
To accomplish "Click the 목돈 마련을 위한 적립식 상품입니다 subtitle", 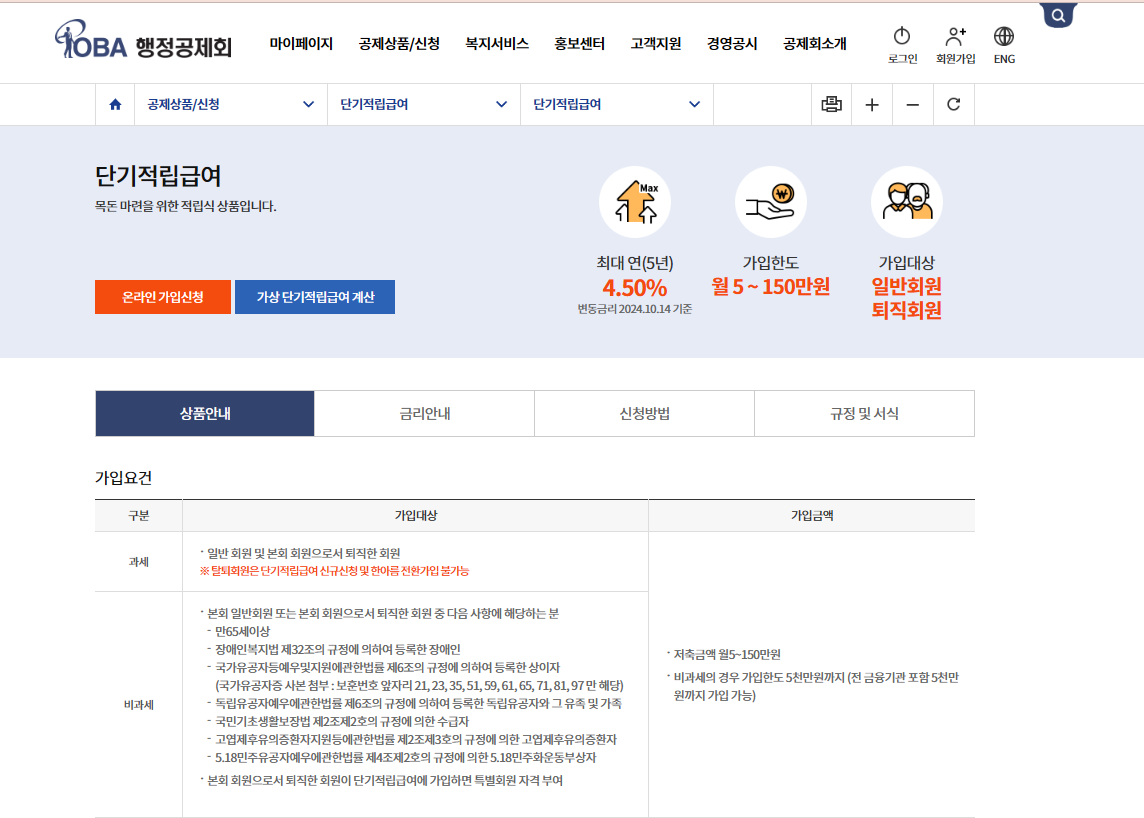I will (x=185, y=207).
